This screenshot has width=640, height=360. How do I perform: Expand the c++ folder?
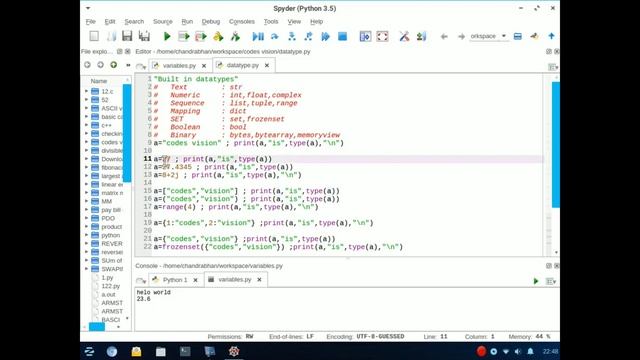click(87, 125)
